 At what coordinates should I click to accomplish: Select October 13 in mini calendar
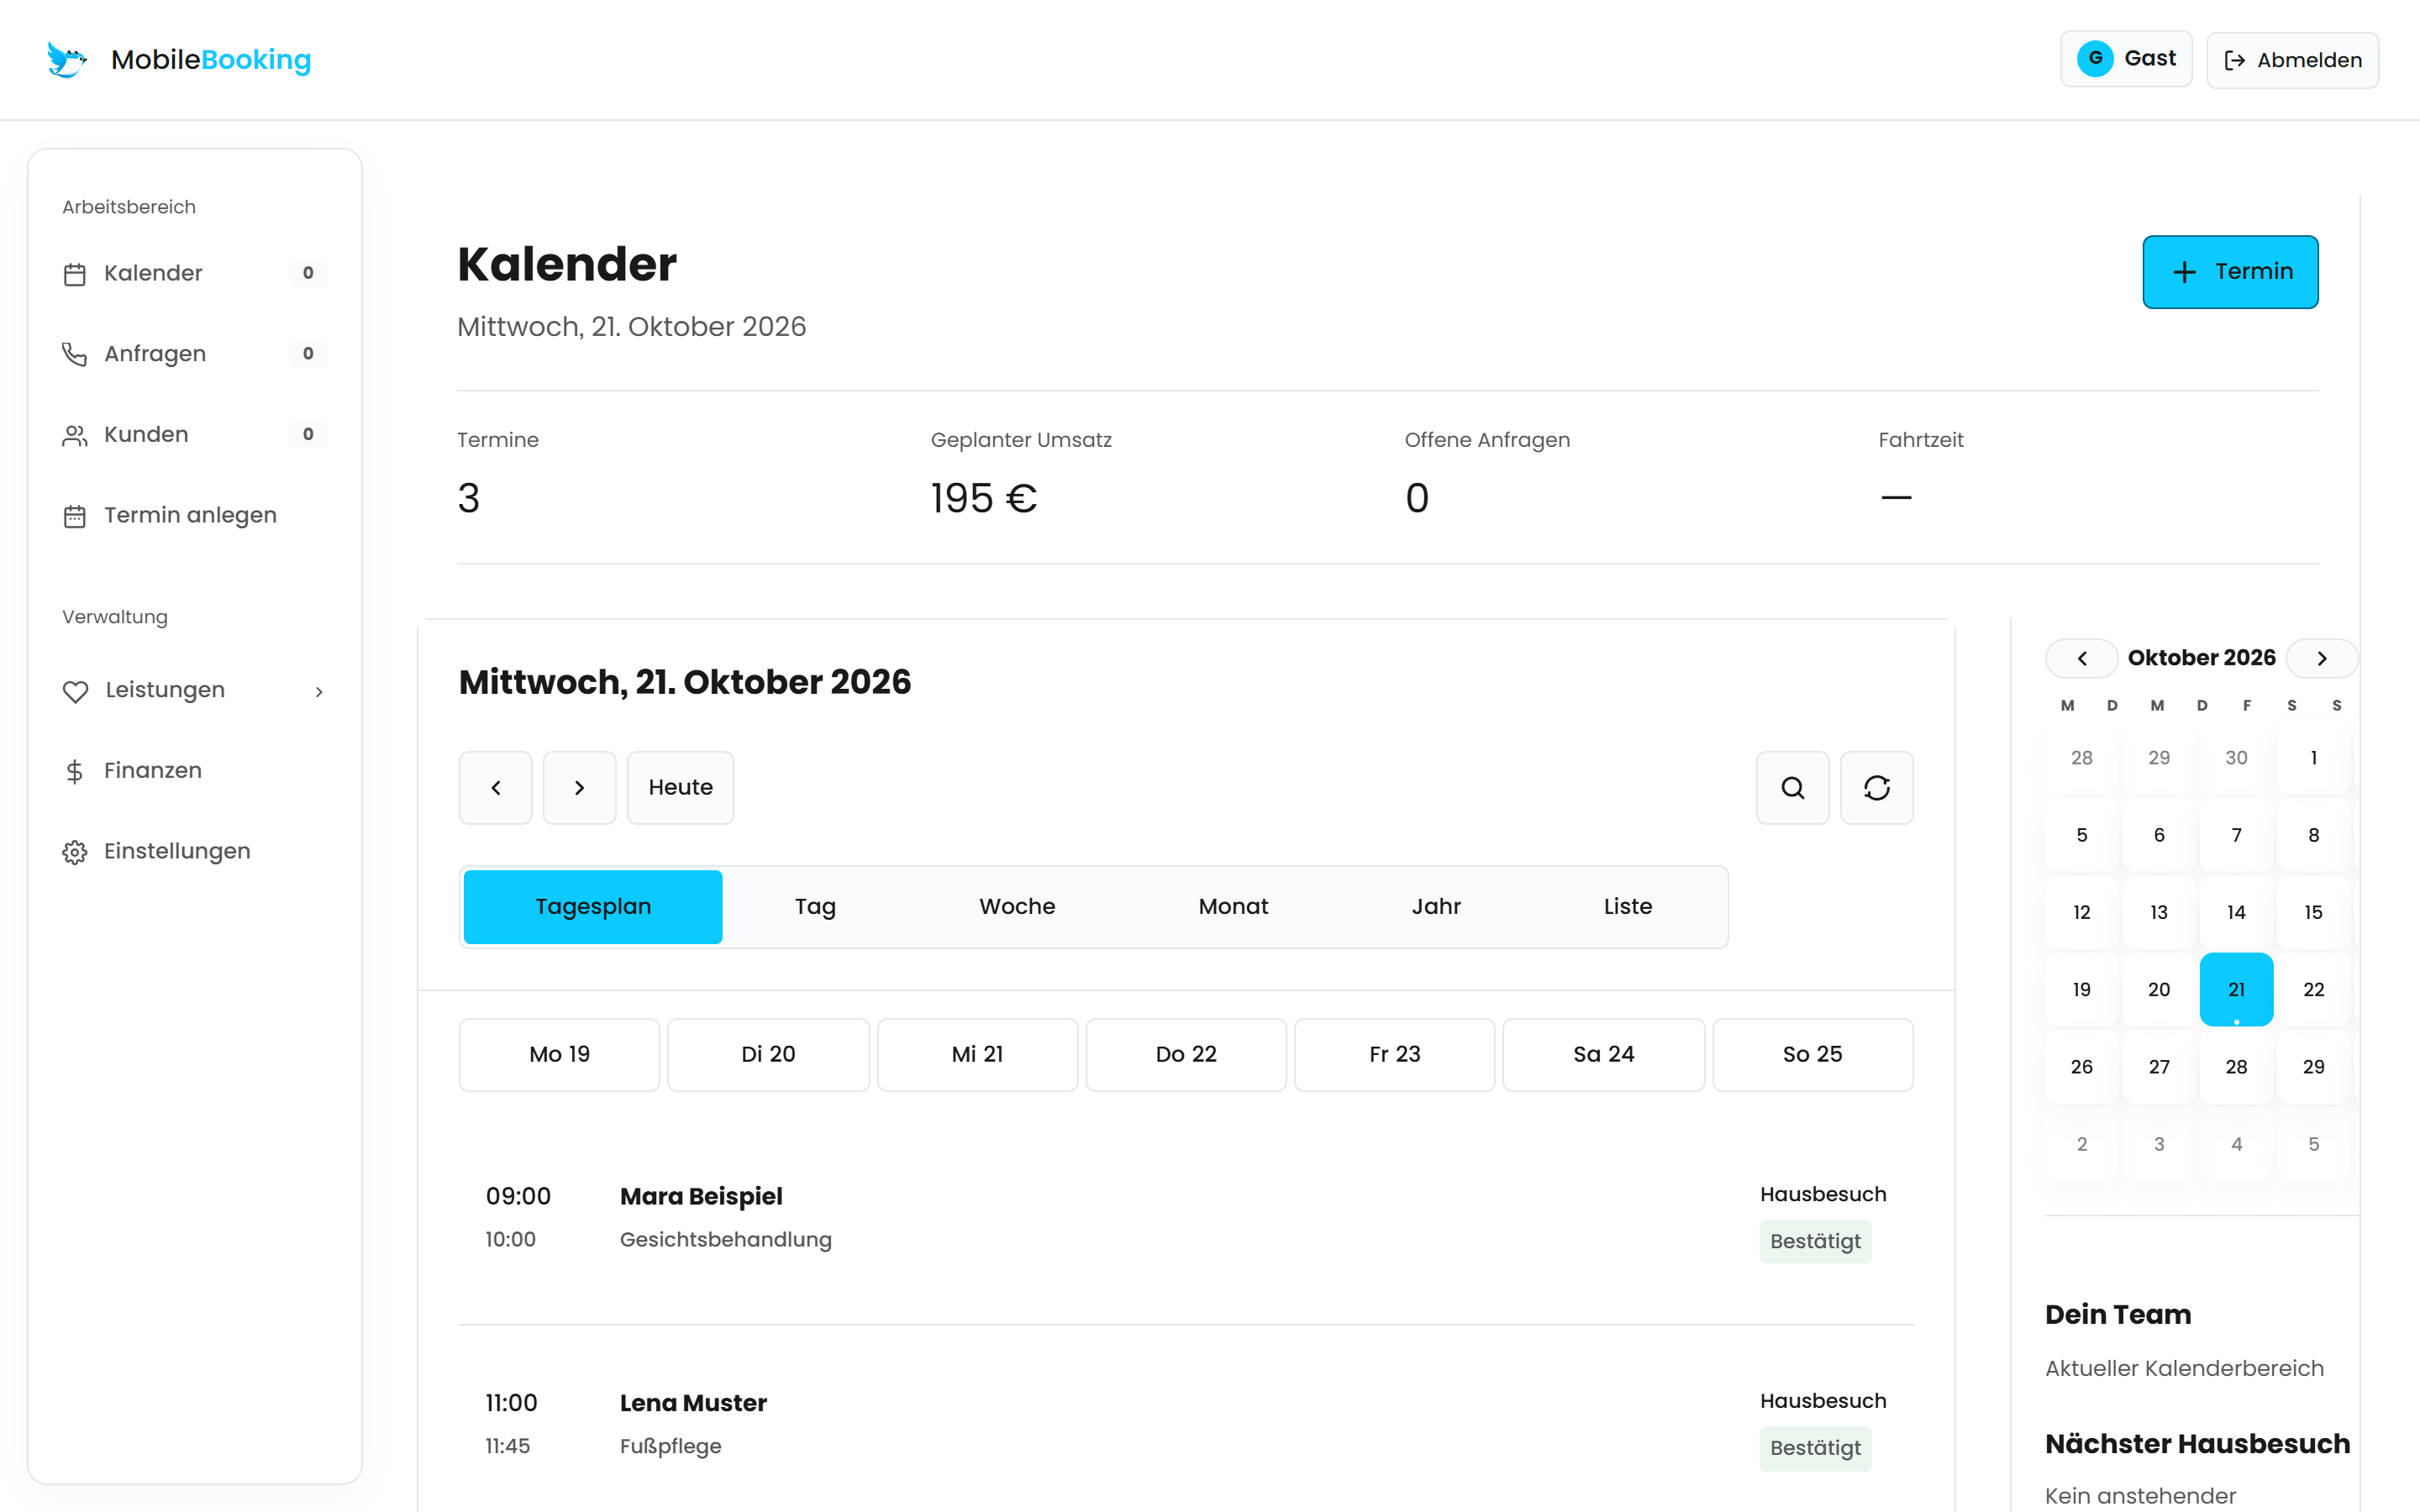(2159, 913)
